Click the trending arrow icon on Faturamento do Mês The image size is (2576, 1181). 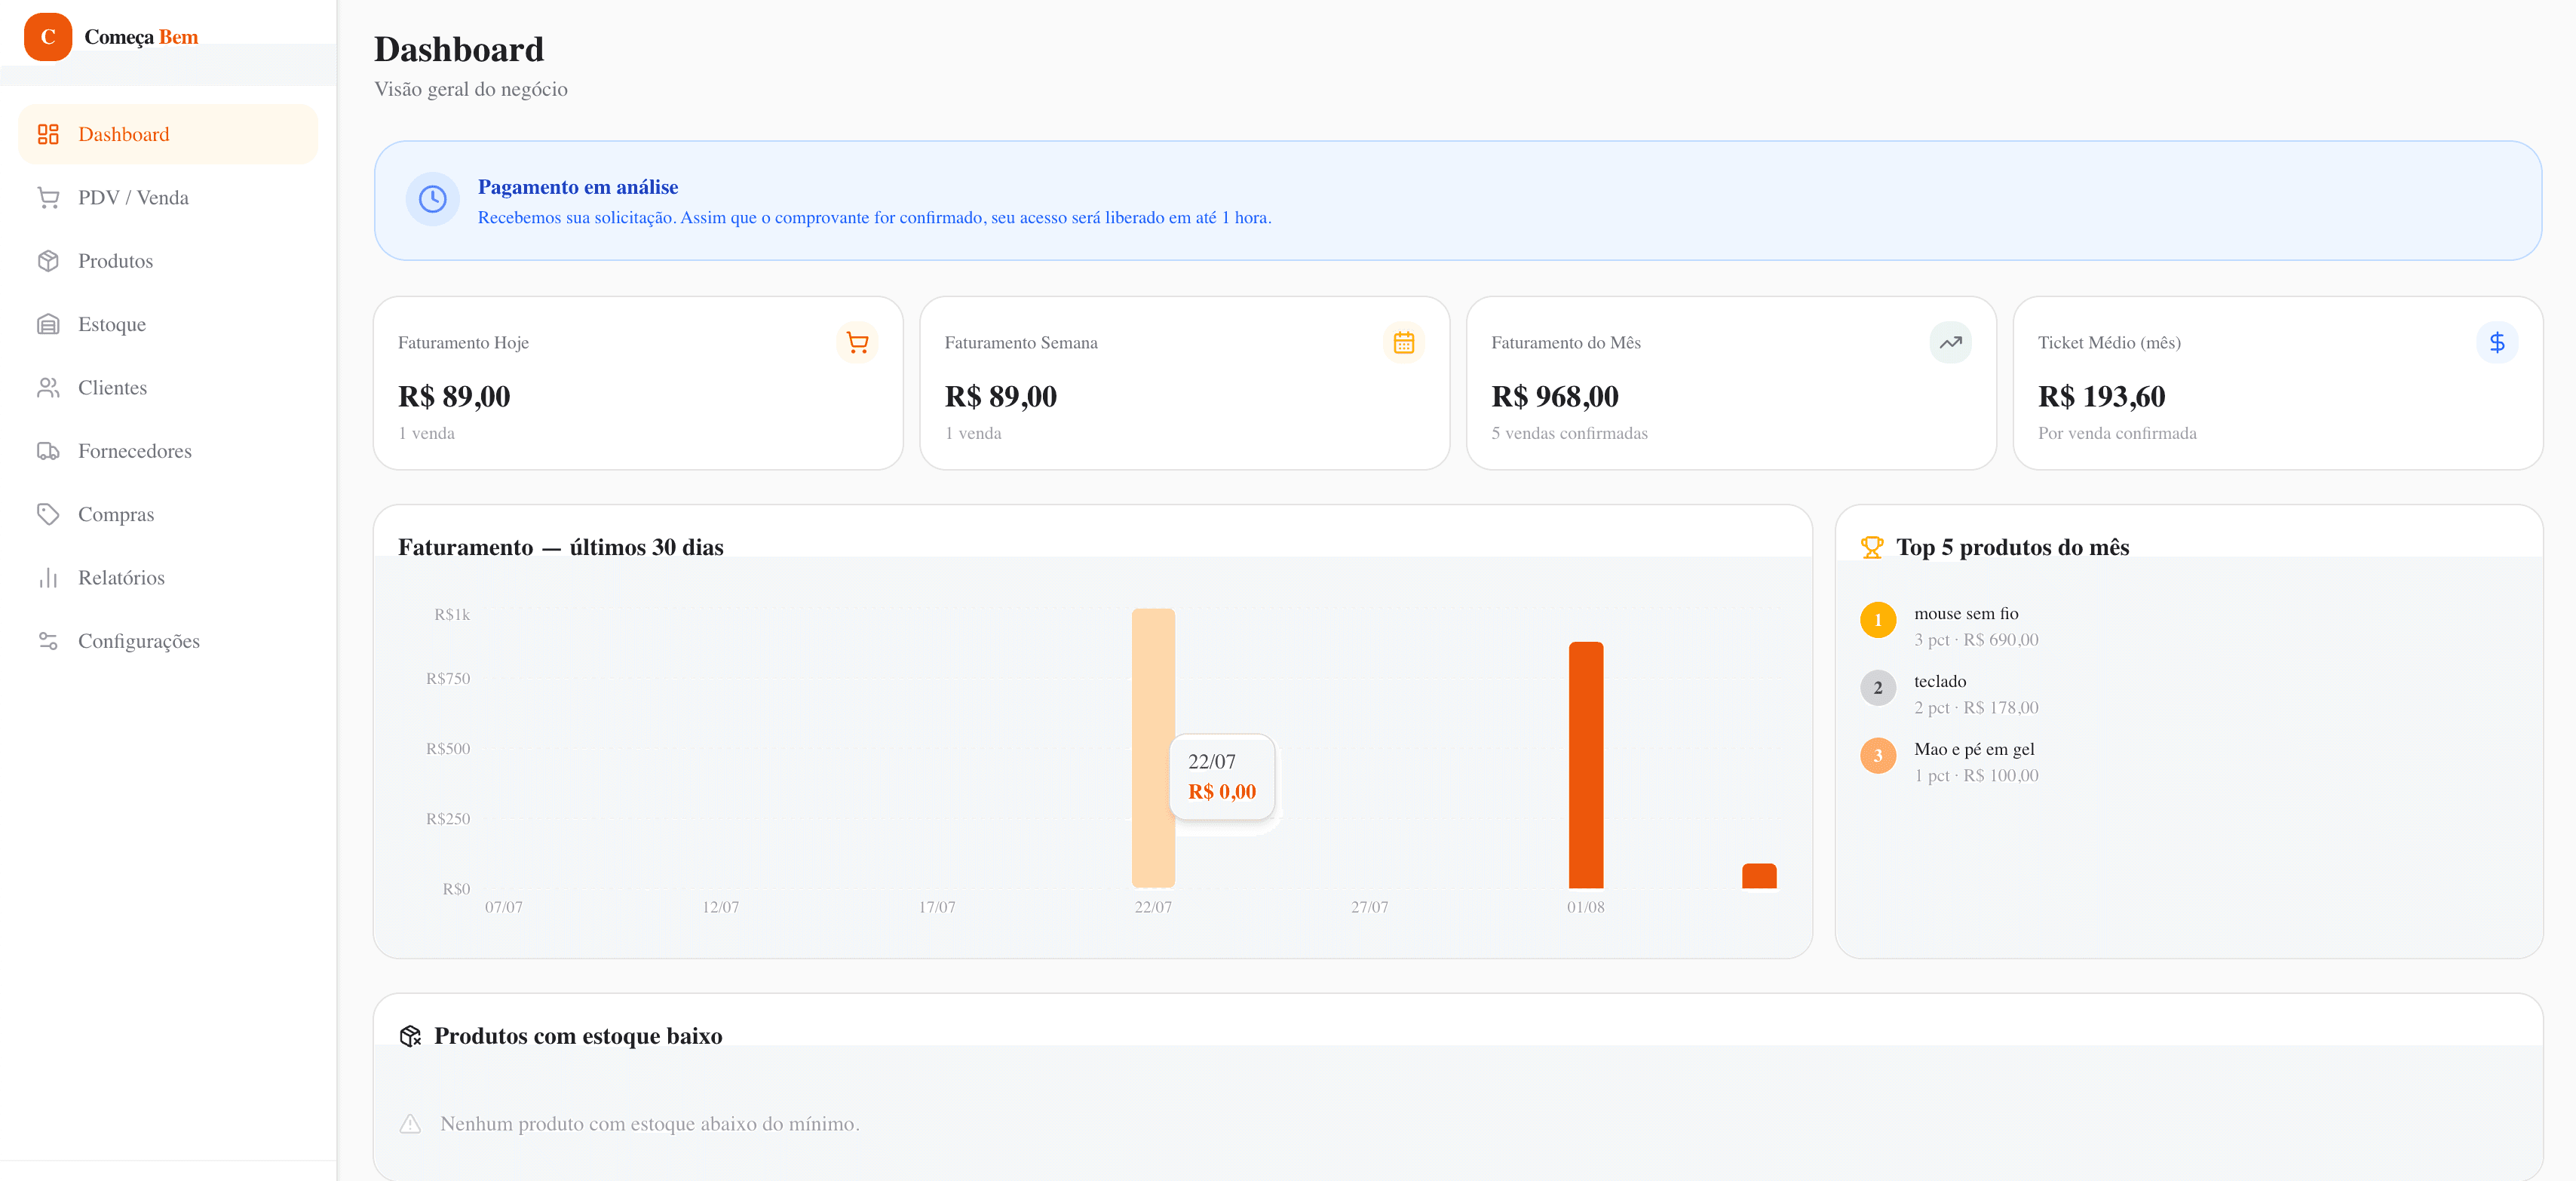pyautogui.click(x=1950, y=343)
